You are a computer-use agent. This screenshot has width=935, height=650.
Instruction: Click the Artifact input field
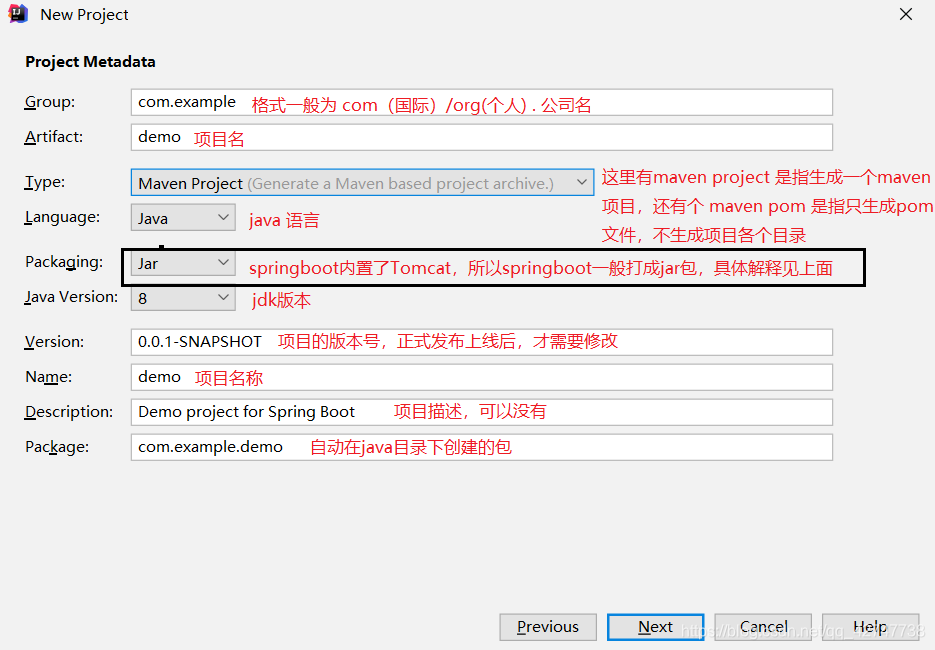pyautogui.click(x=481, y=137)
